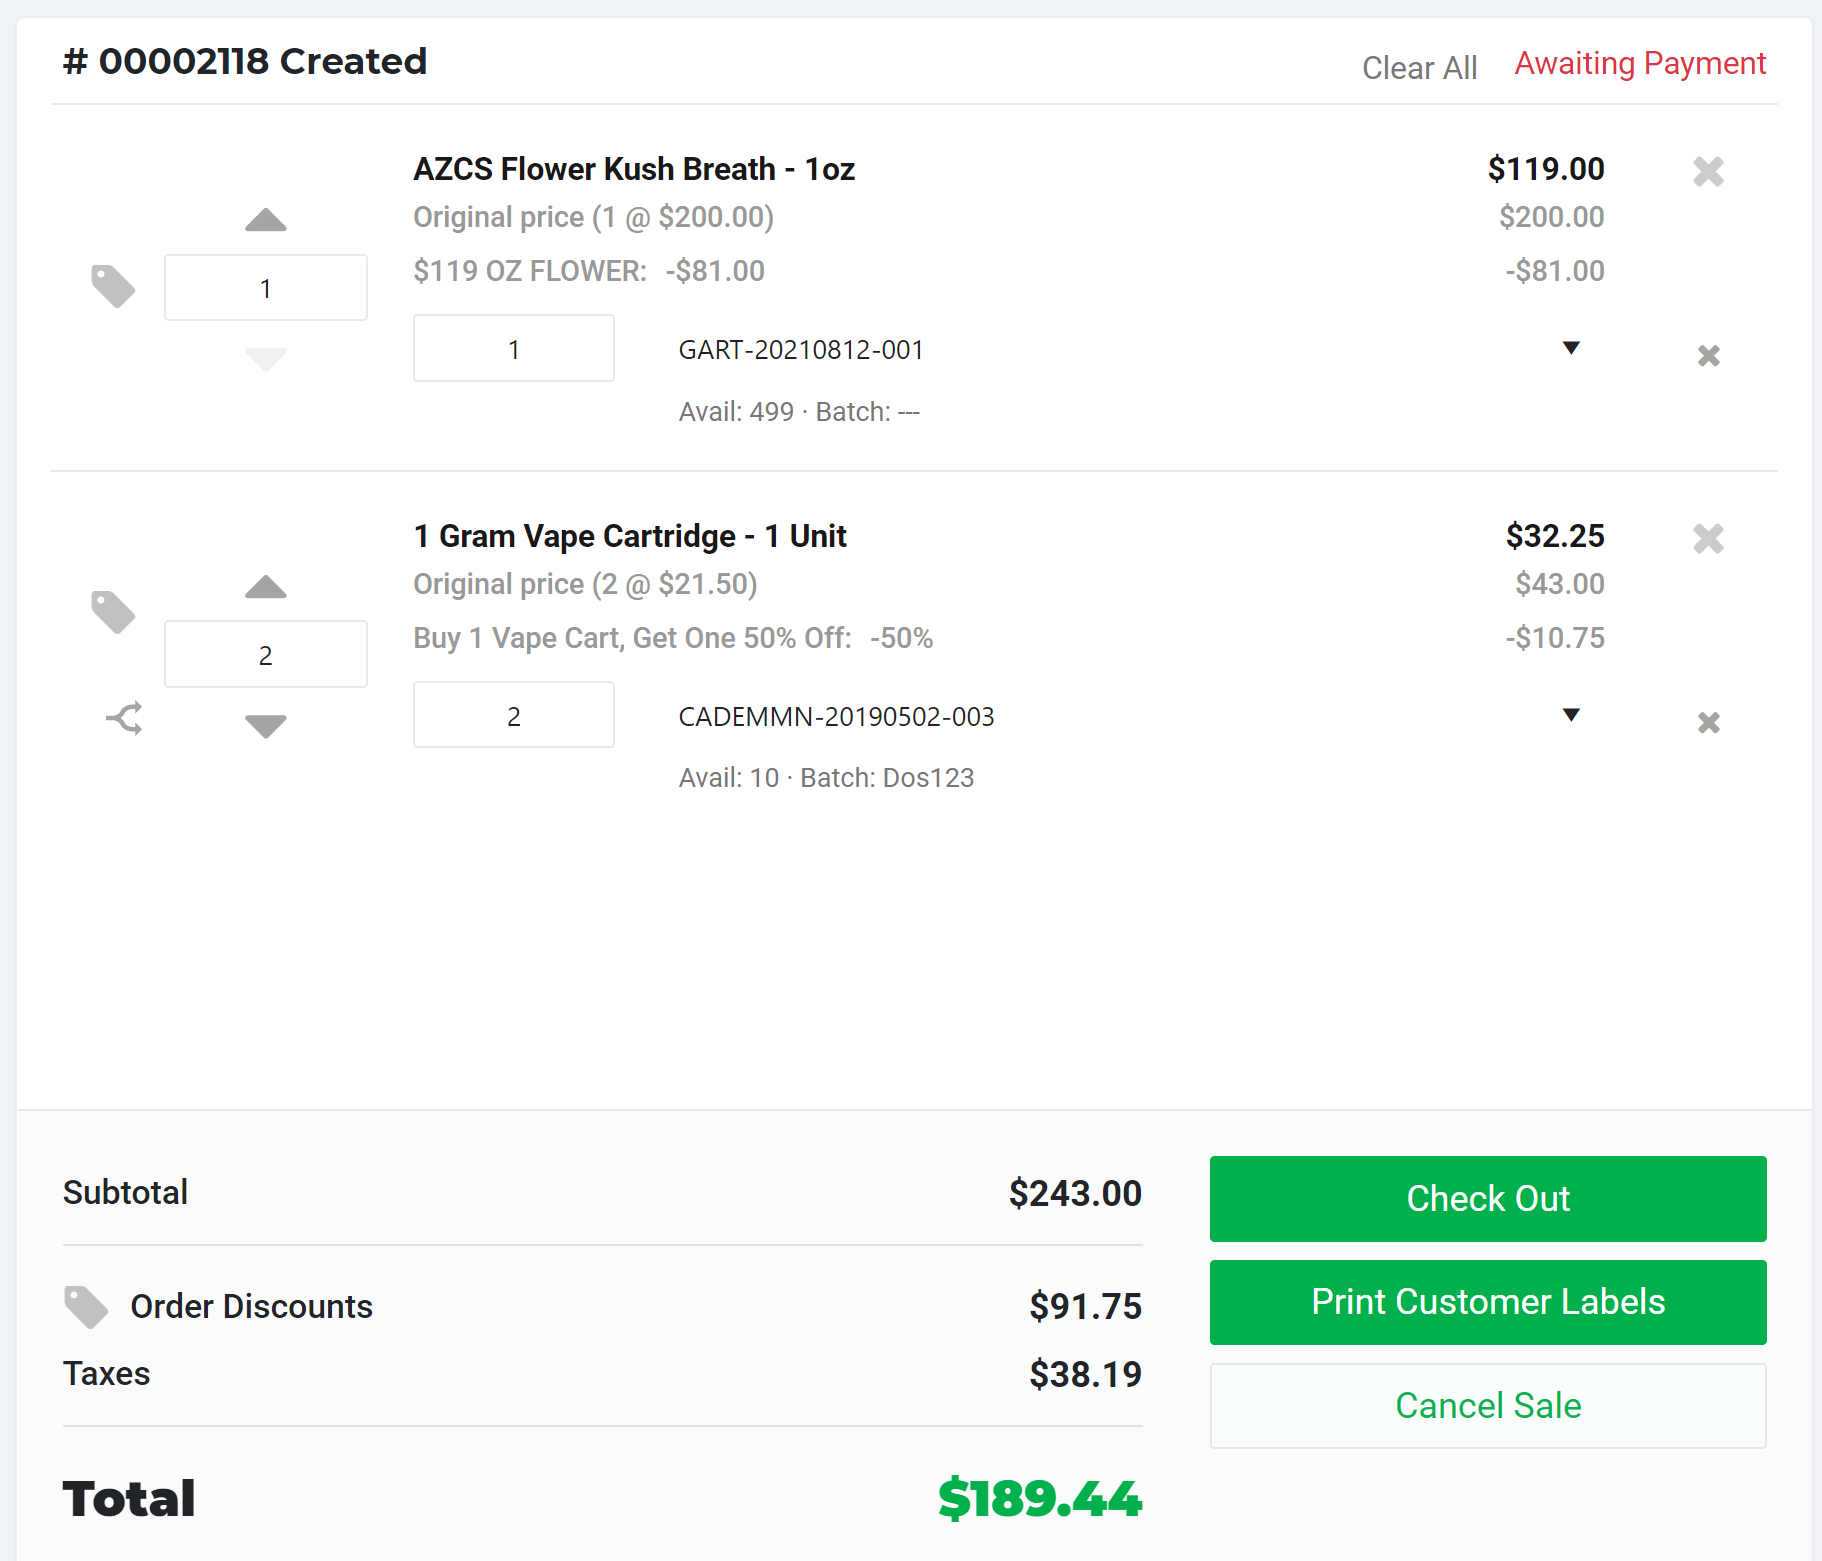The width and height of the screenshot is (1822, 1561).
Task: Click Clear All link
Action: (1419, 68)
